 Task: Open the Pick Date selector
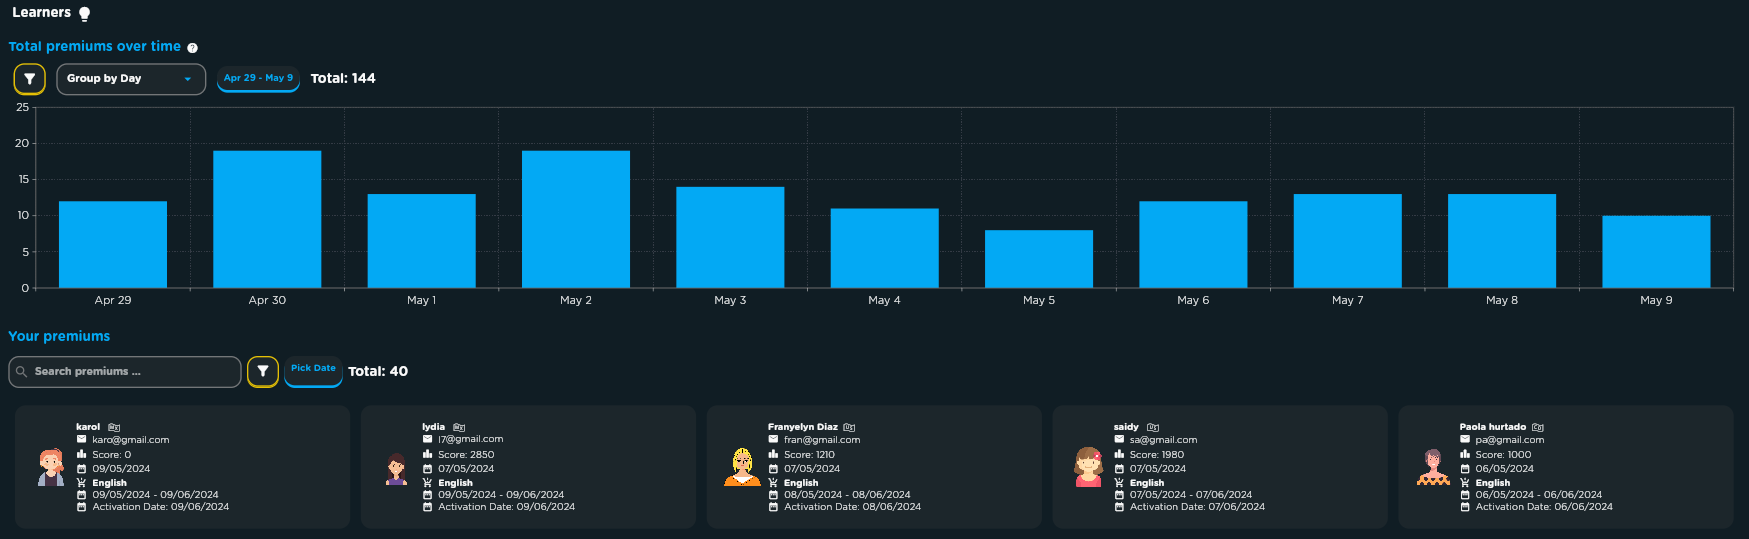click(x=313, y=370)
